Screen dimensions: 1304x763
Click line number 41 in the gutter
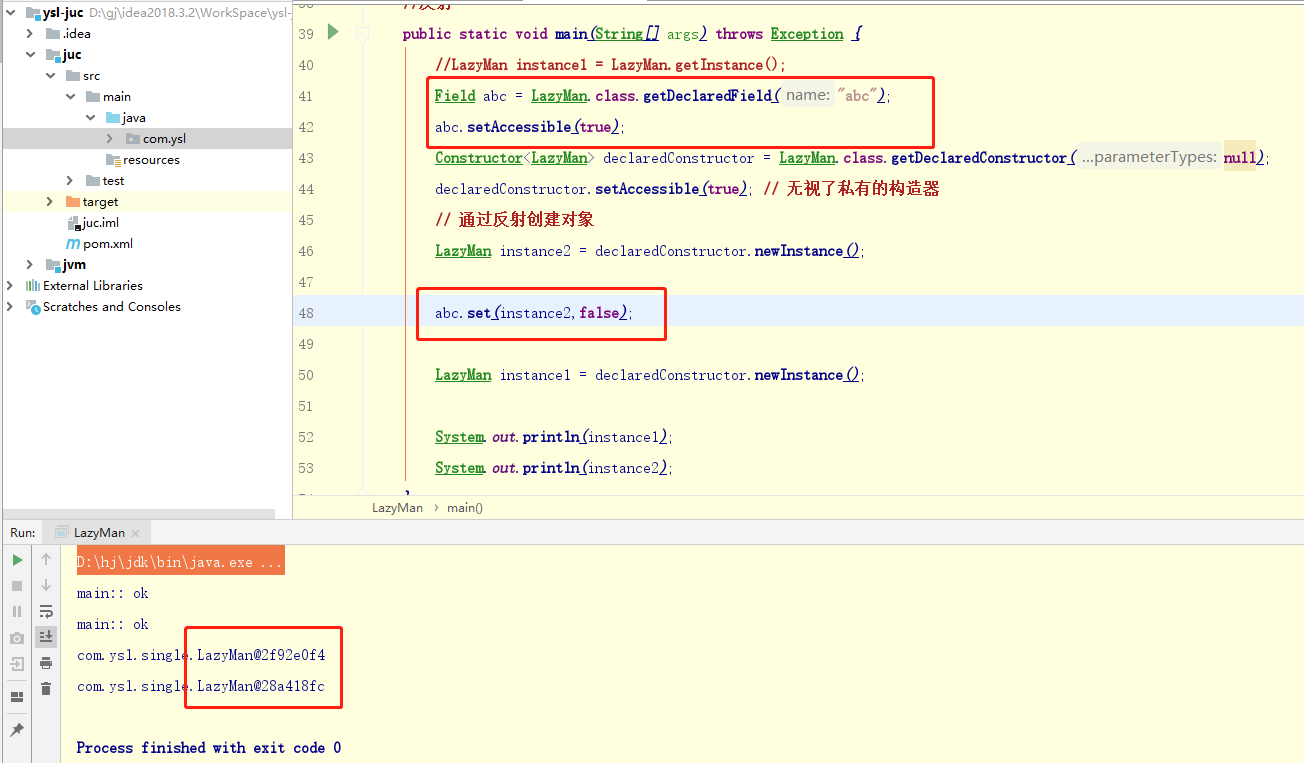tap(305, 96)
